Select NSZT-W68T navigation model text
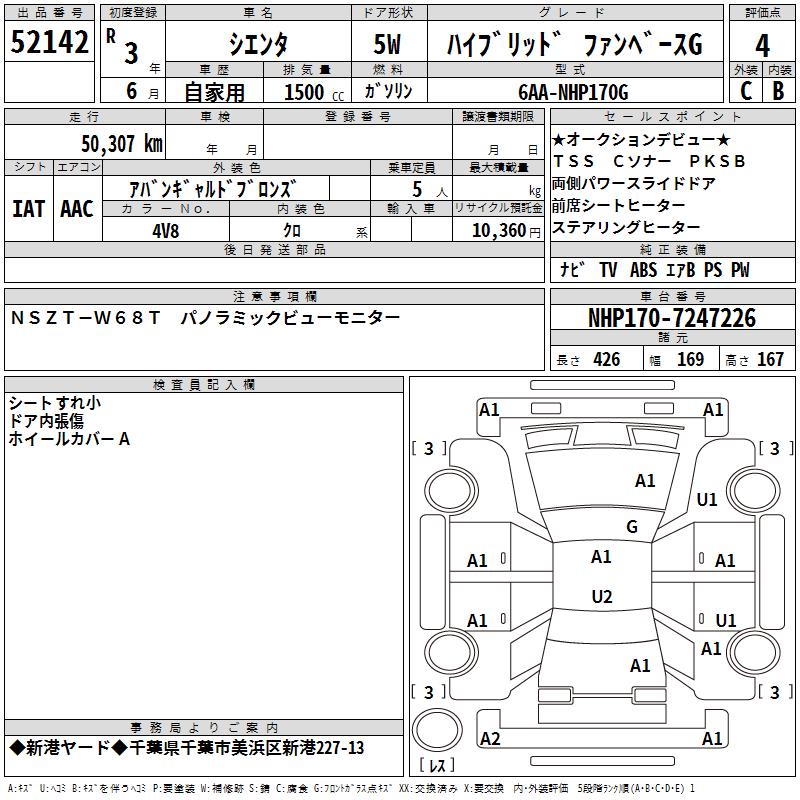This screenshot has width=800, height=800. pos(85,318)
